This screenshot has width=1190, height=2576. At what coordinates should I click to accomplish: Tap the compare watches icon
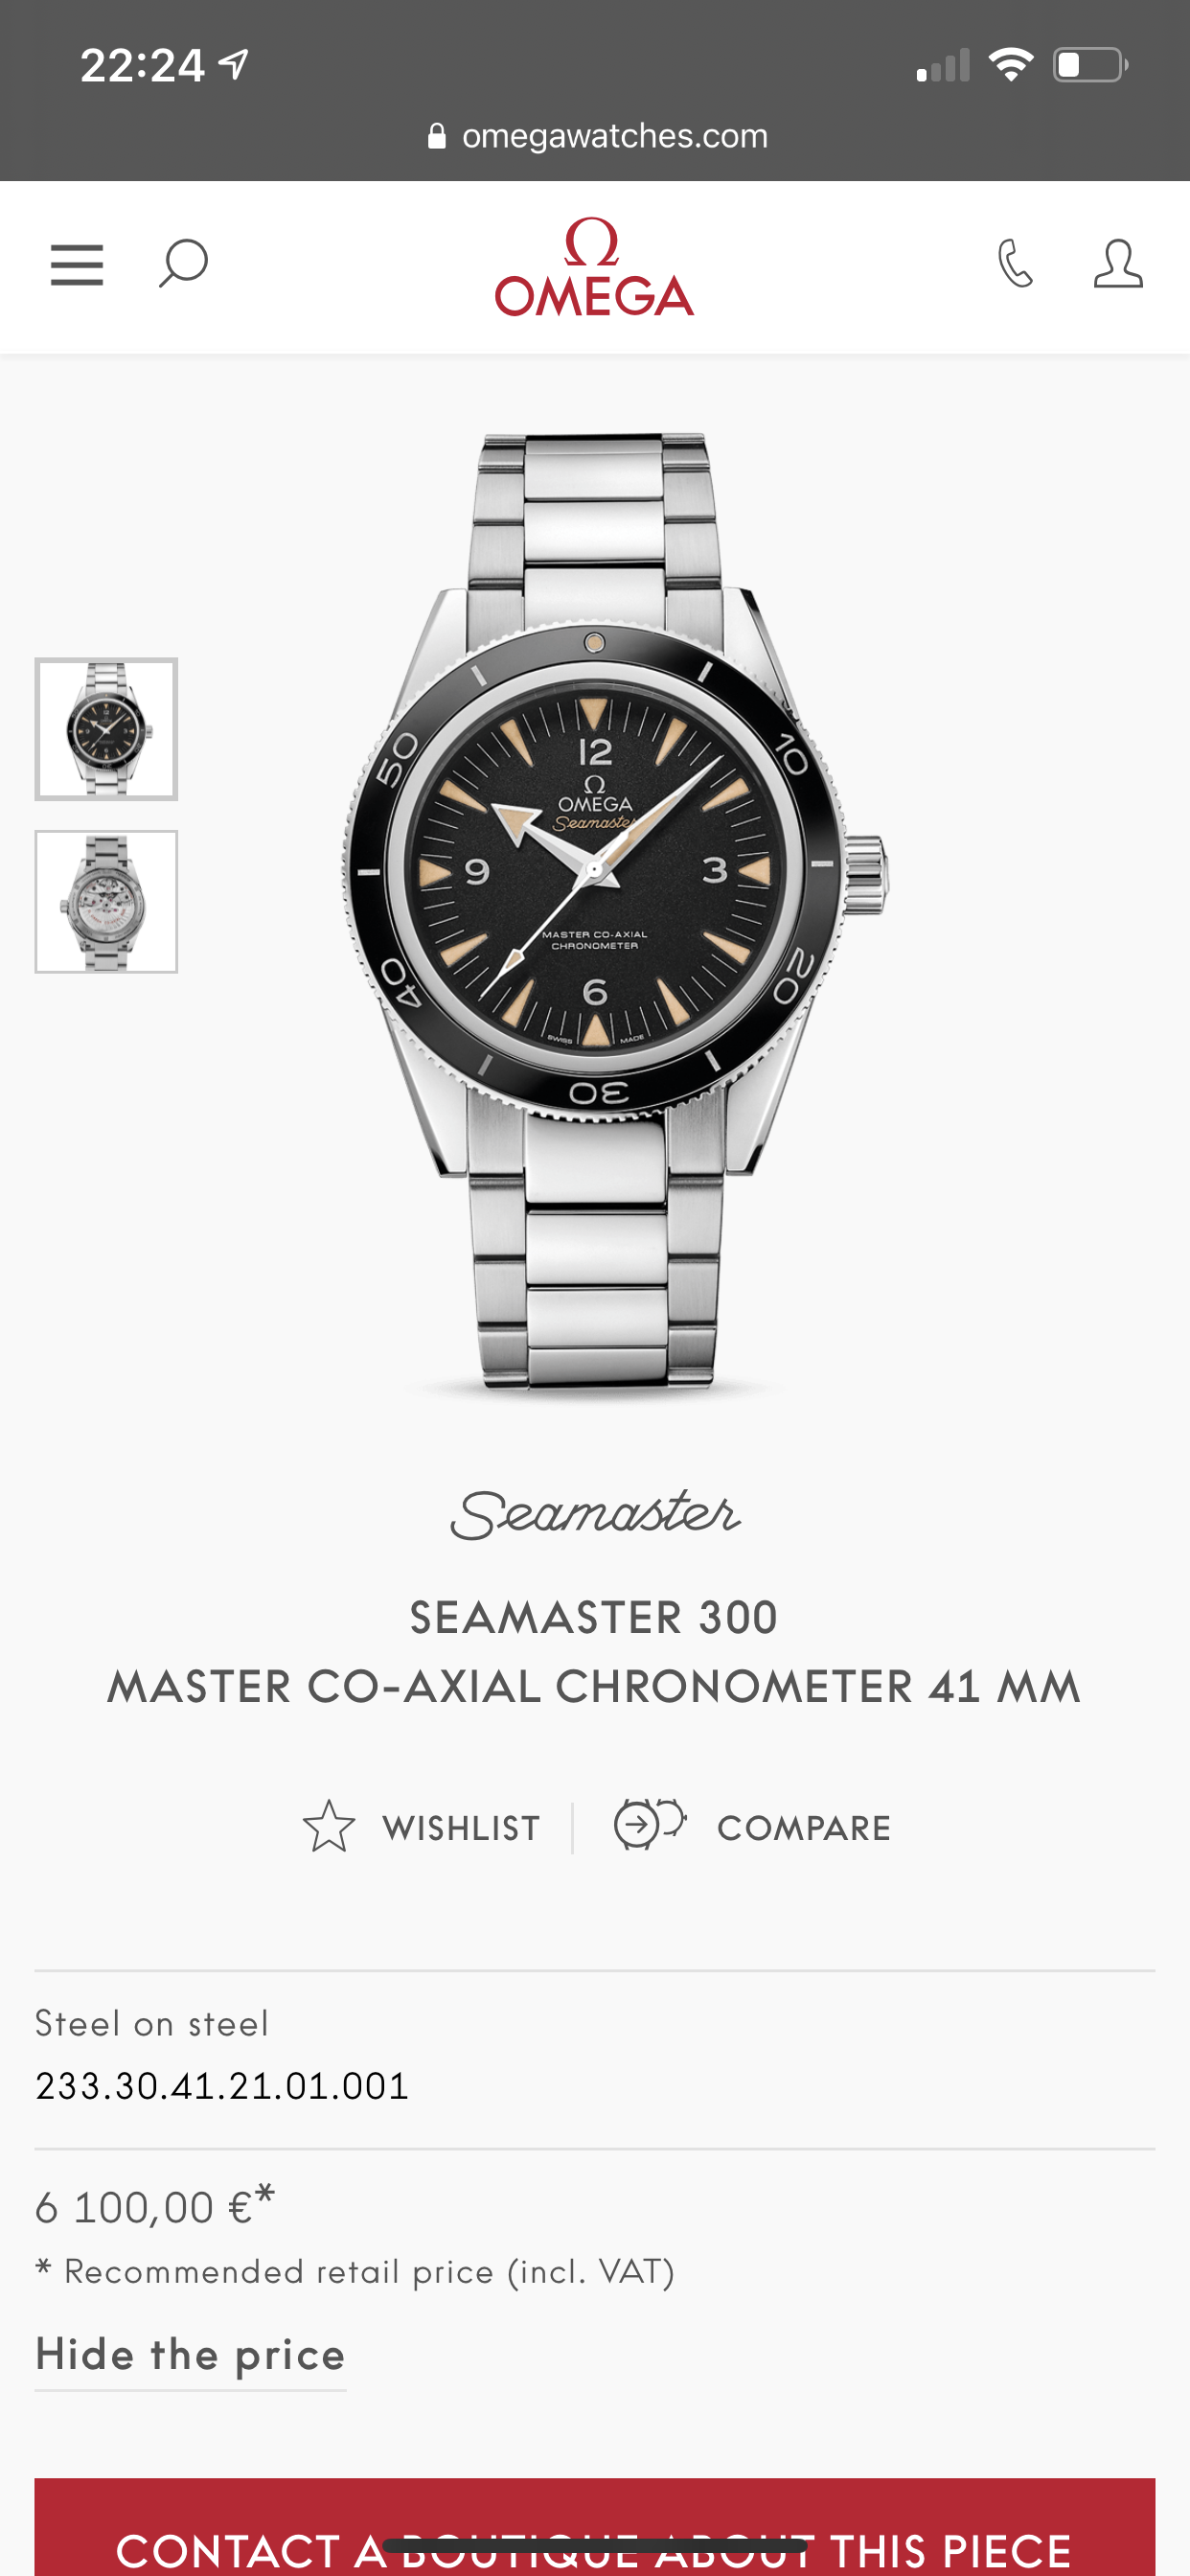tap(650, 1824)
